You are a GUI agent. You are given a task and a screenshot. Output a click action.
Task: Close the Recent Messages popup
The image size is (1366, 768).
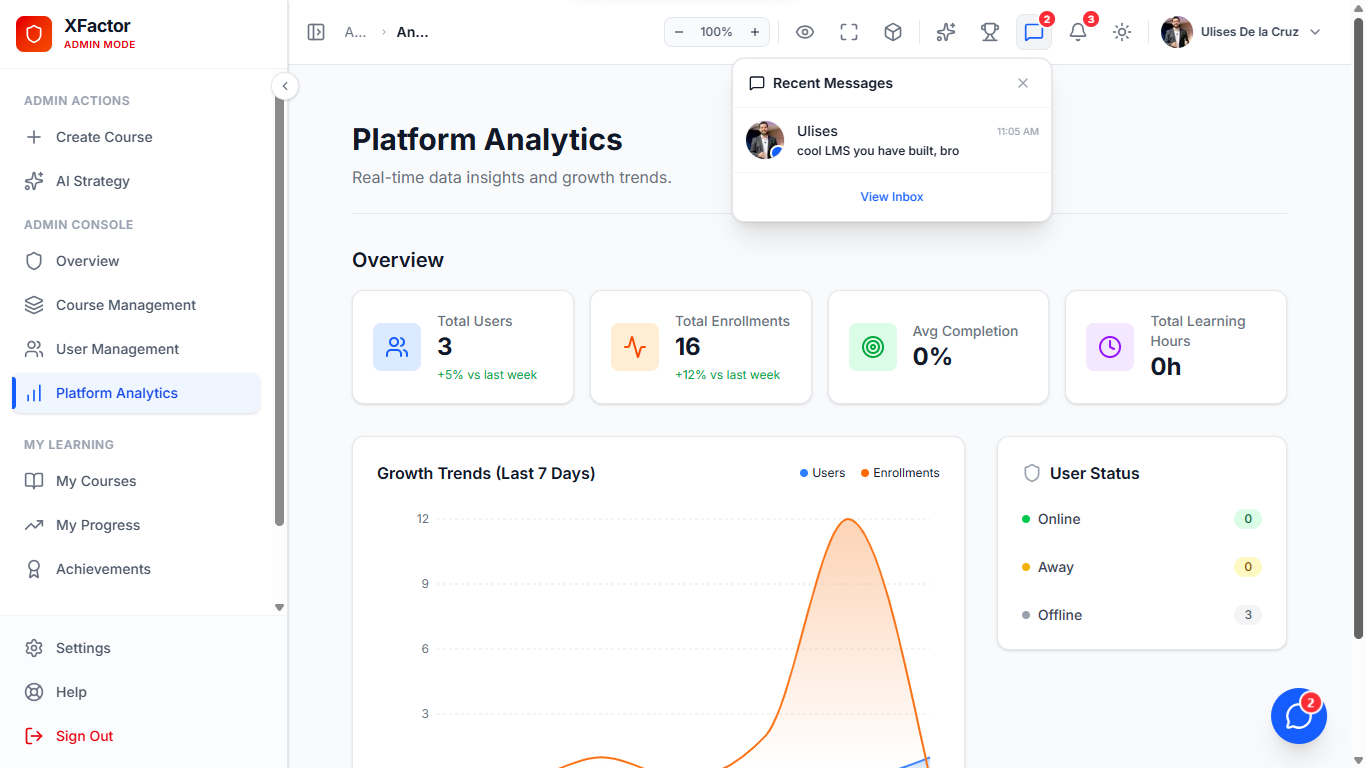(1023, 83)
